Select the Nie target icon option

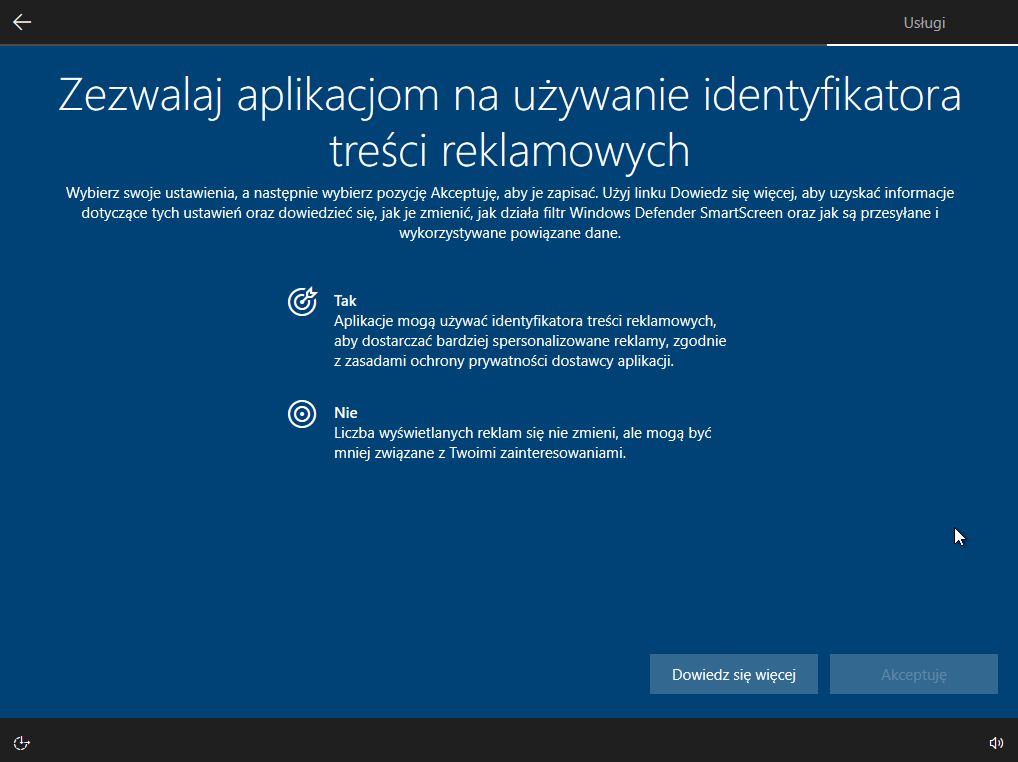click(x=302, y=414)
